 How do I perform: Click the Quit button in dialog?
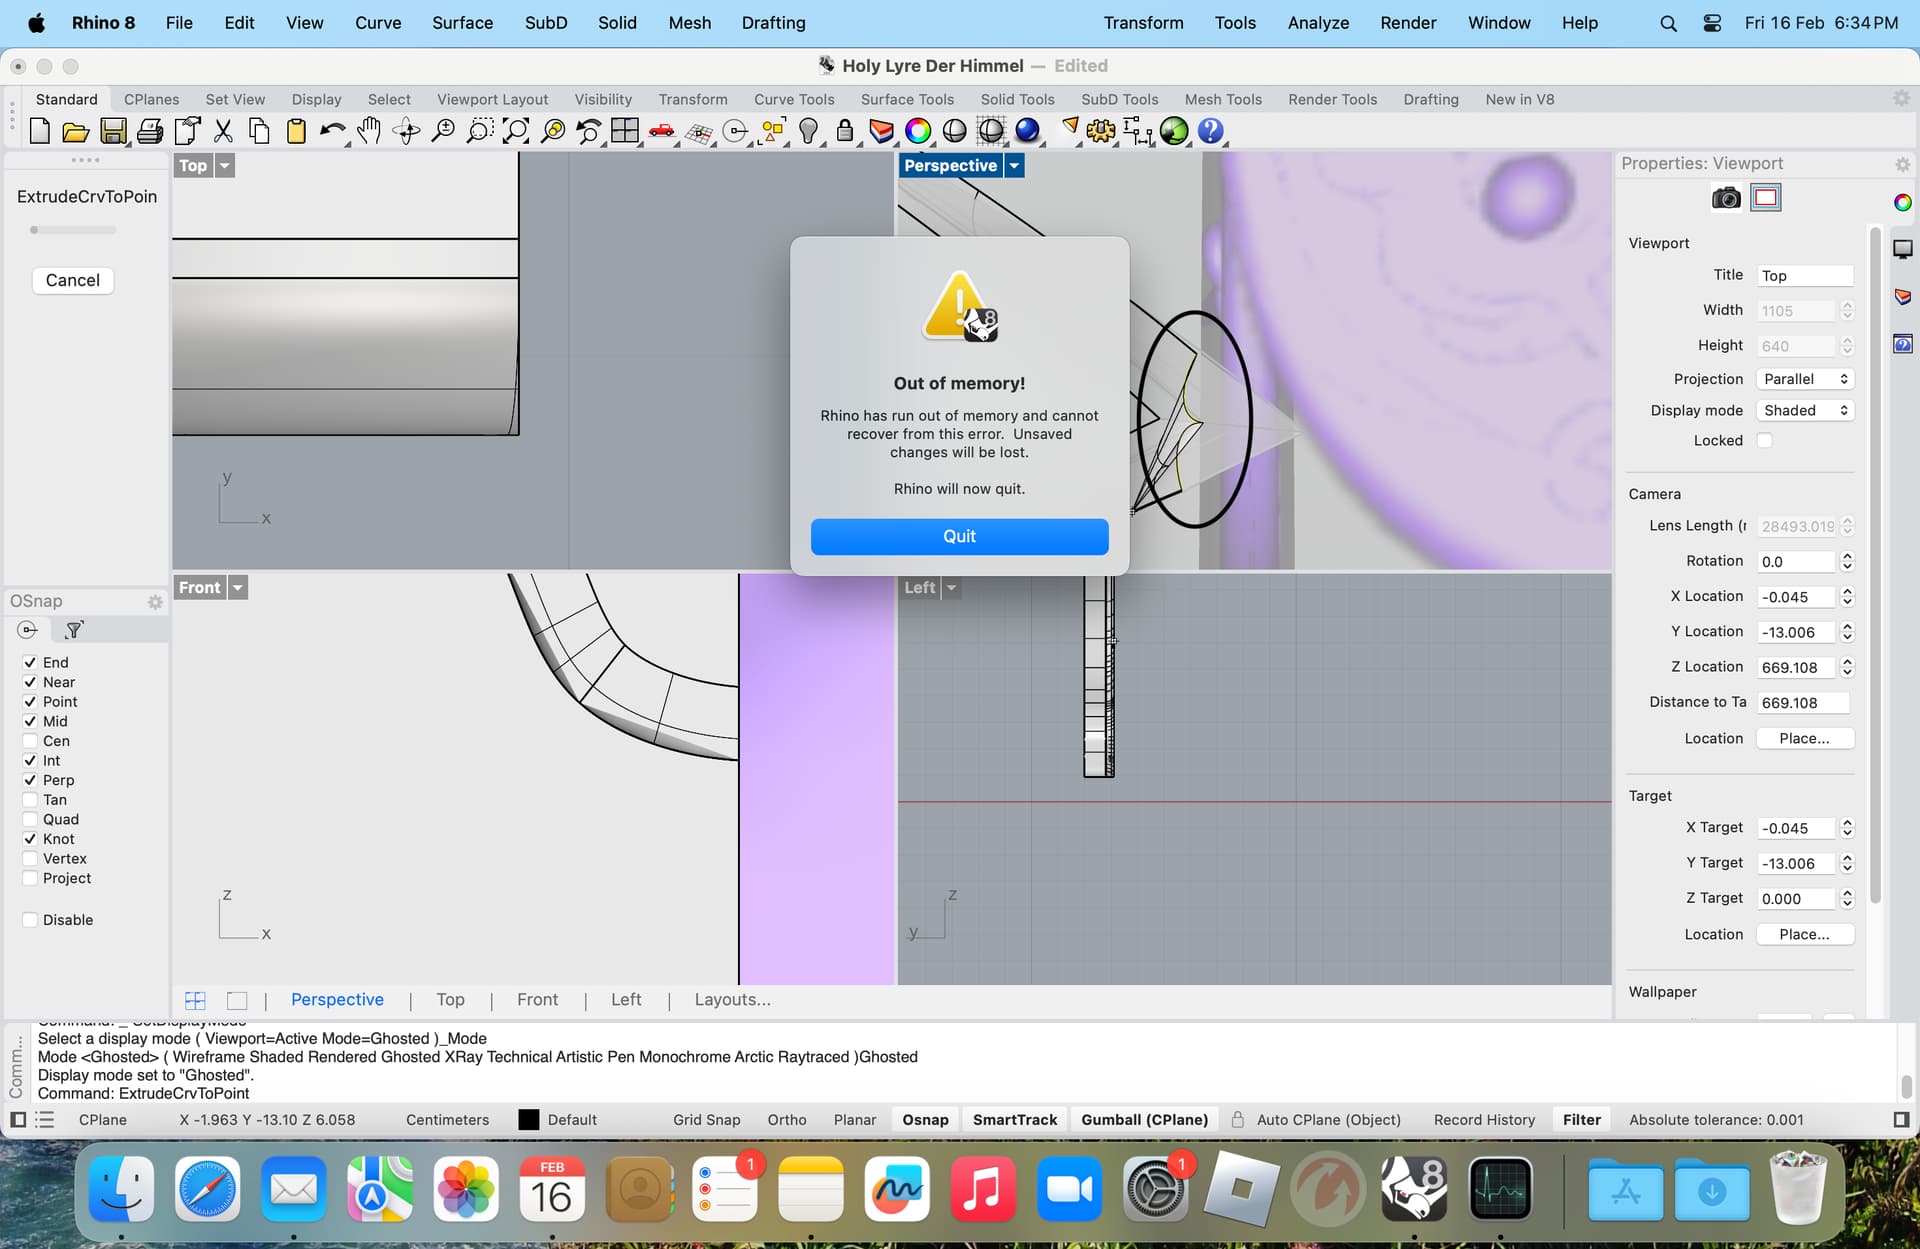[959, 536]
